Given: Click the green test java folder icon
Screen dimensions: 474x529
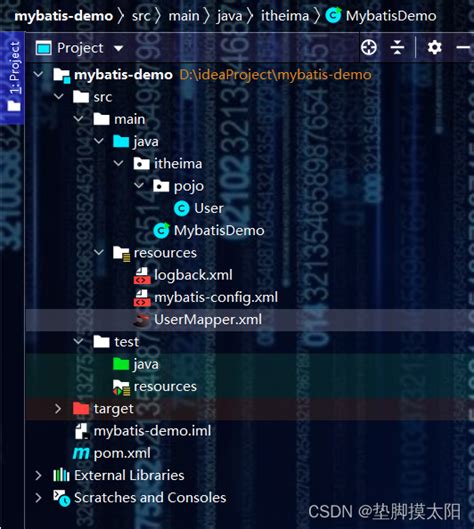Looking at the screenshot, I should click(x=121, y=364).
